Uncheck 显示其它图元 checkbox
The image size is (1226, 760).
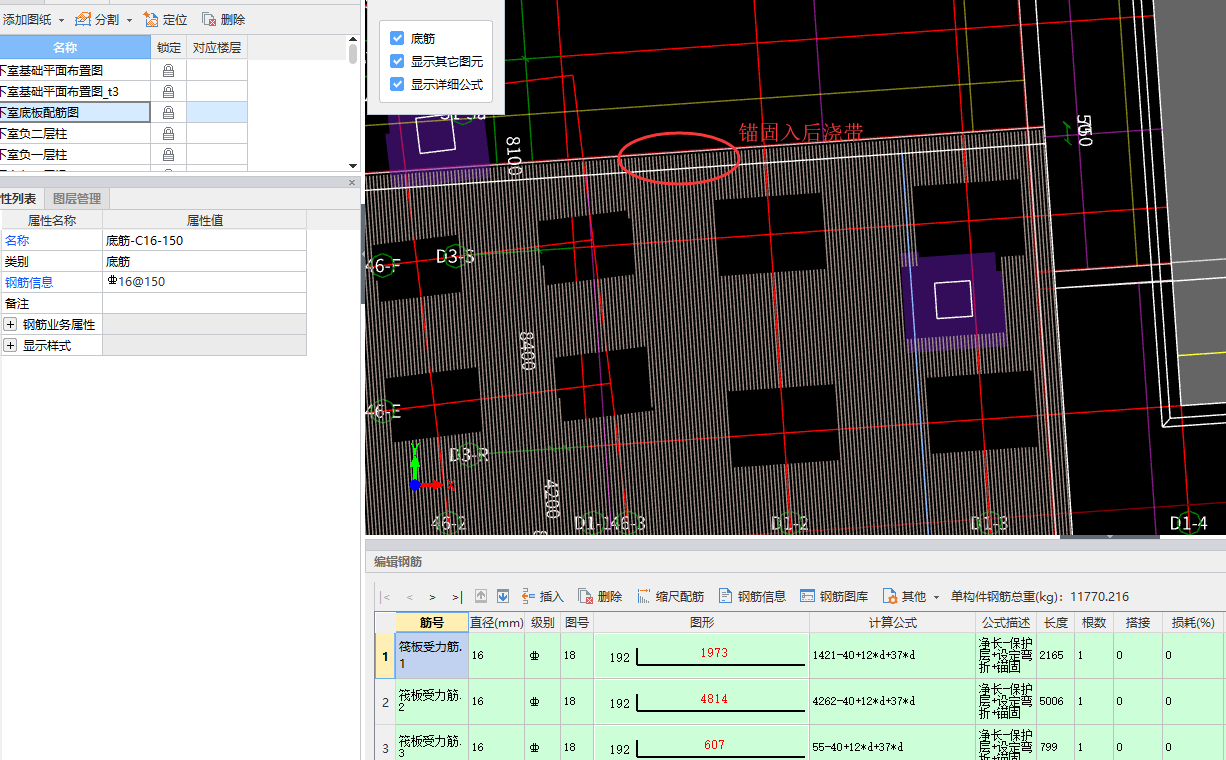point(397,61)
